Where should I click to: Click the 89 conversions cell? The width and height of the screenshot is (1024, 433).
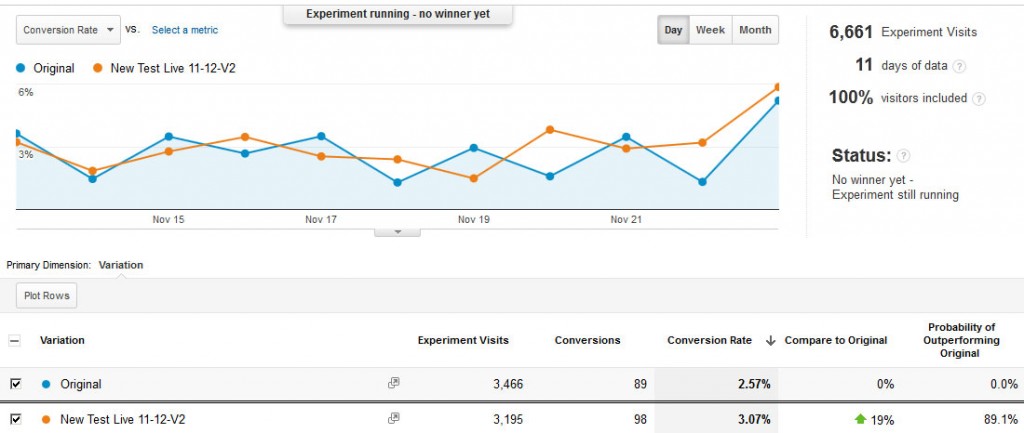(x=640, y=385)
